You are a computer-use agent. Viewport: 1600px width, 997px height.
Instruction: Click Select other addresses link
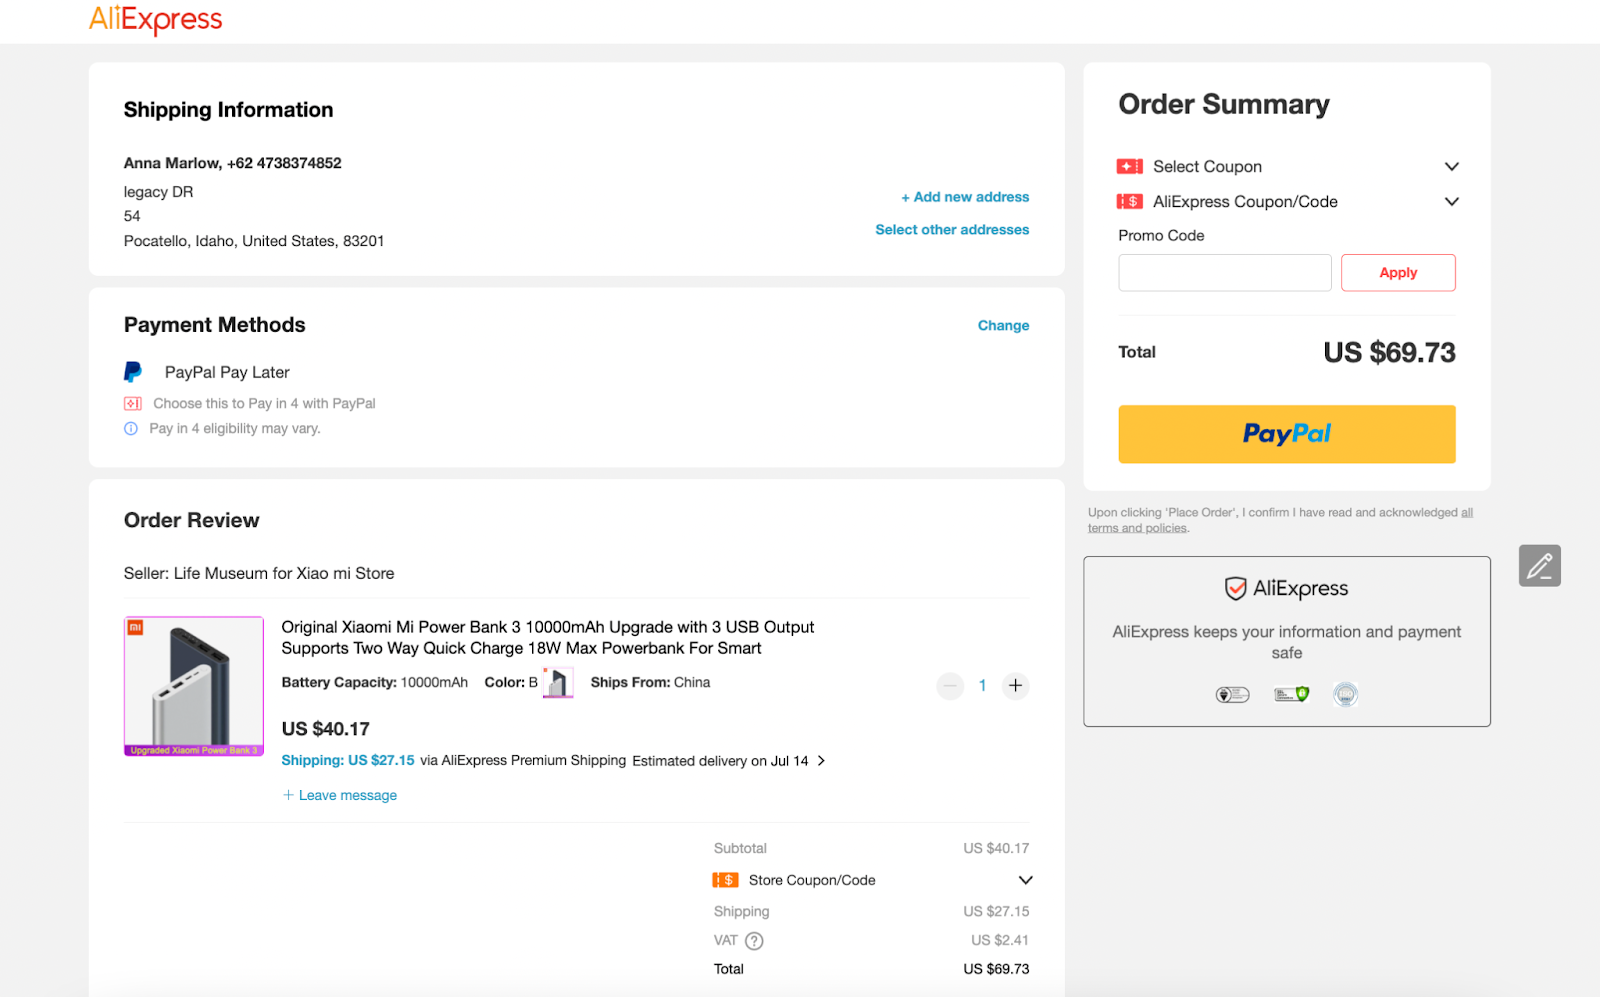click(952, 230)
